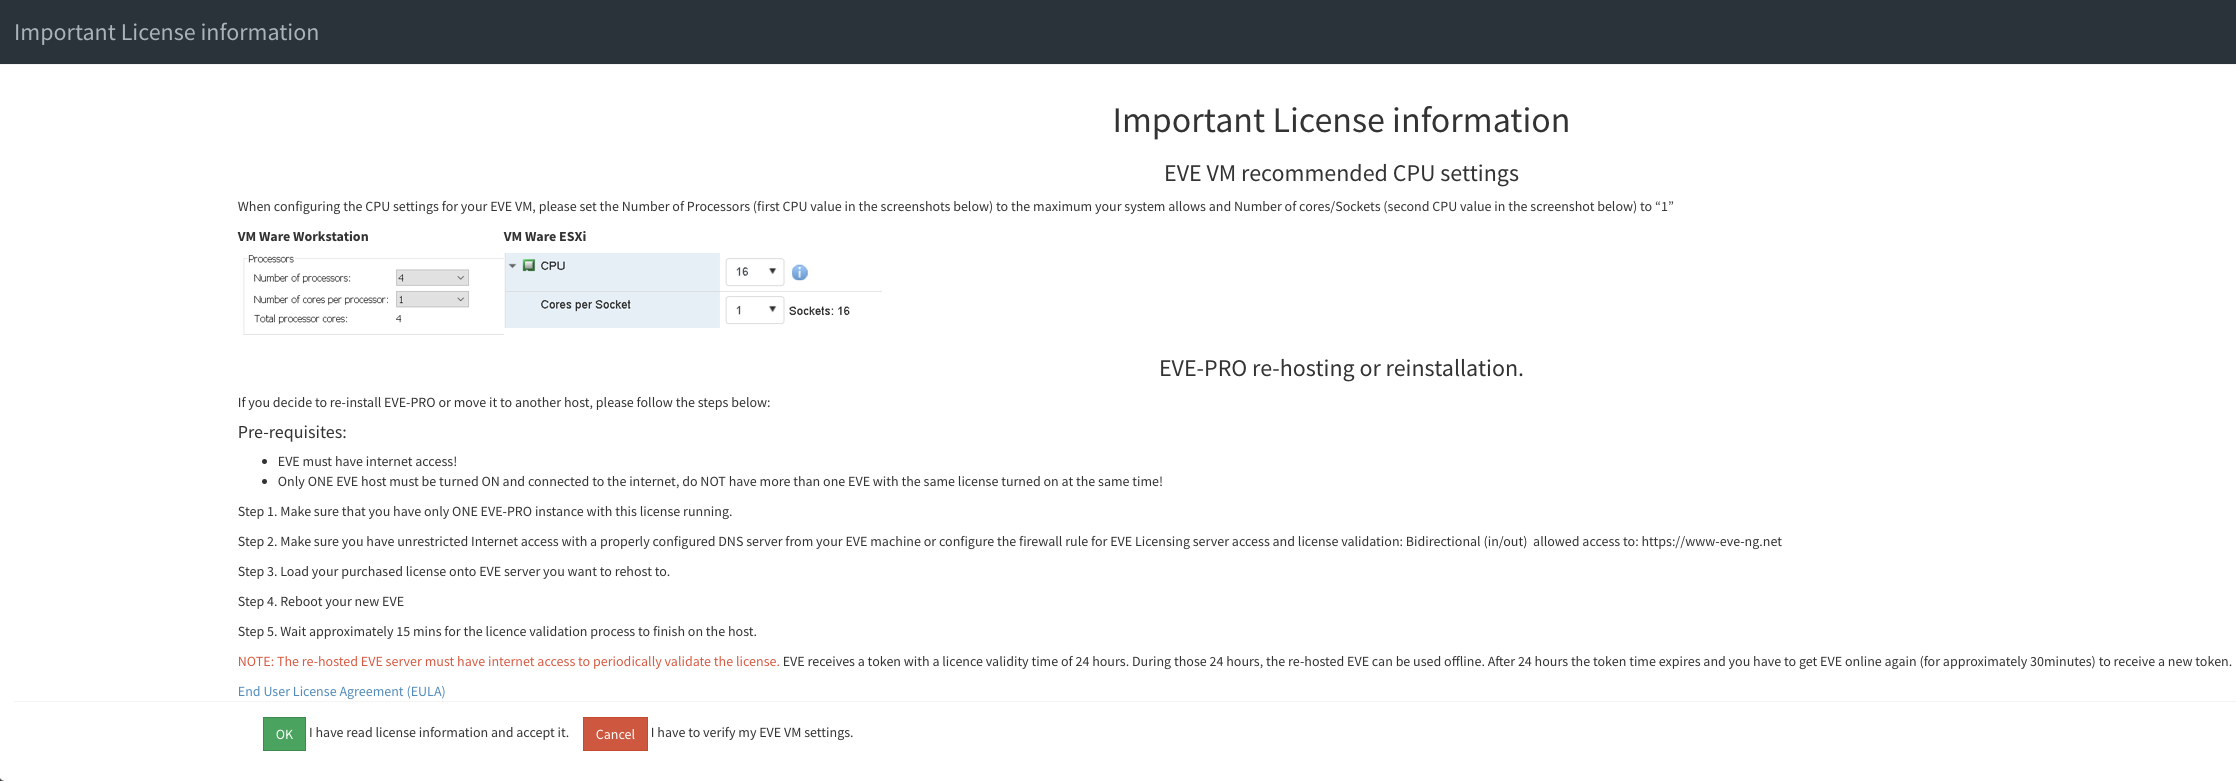Image resolution: width=2236 pixels, height=781 pixels.
Task: Click 'Sockets: 16' label
Action: (x=819, y=311)
